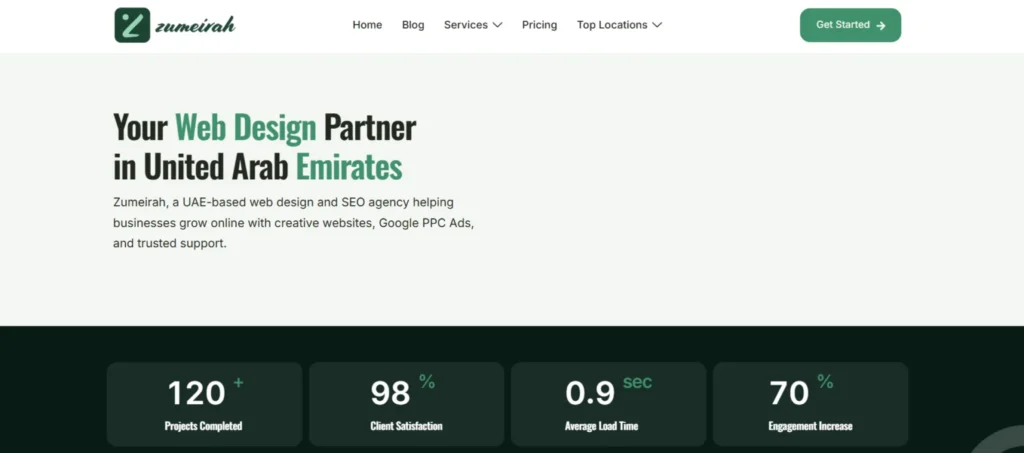
Task: Click the green Emirates heading word
Action: pos(349,167)
